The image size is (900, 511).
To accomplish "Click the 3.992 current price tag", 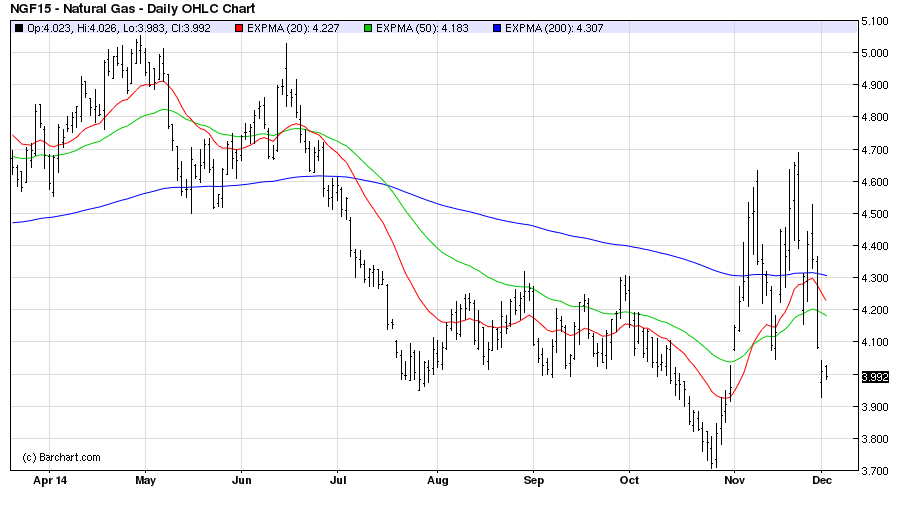I will point(874,377).
